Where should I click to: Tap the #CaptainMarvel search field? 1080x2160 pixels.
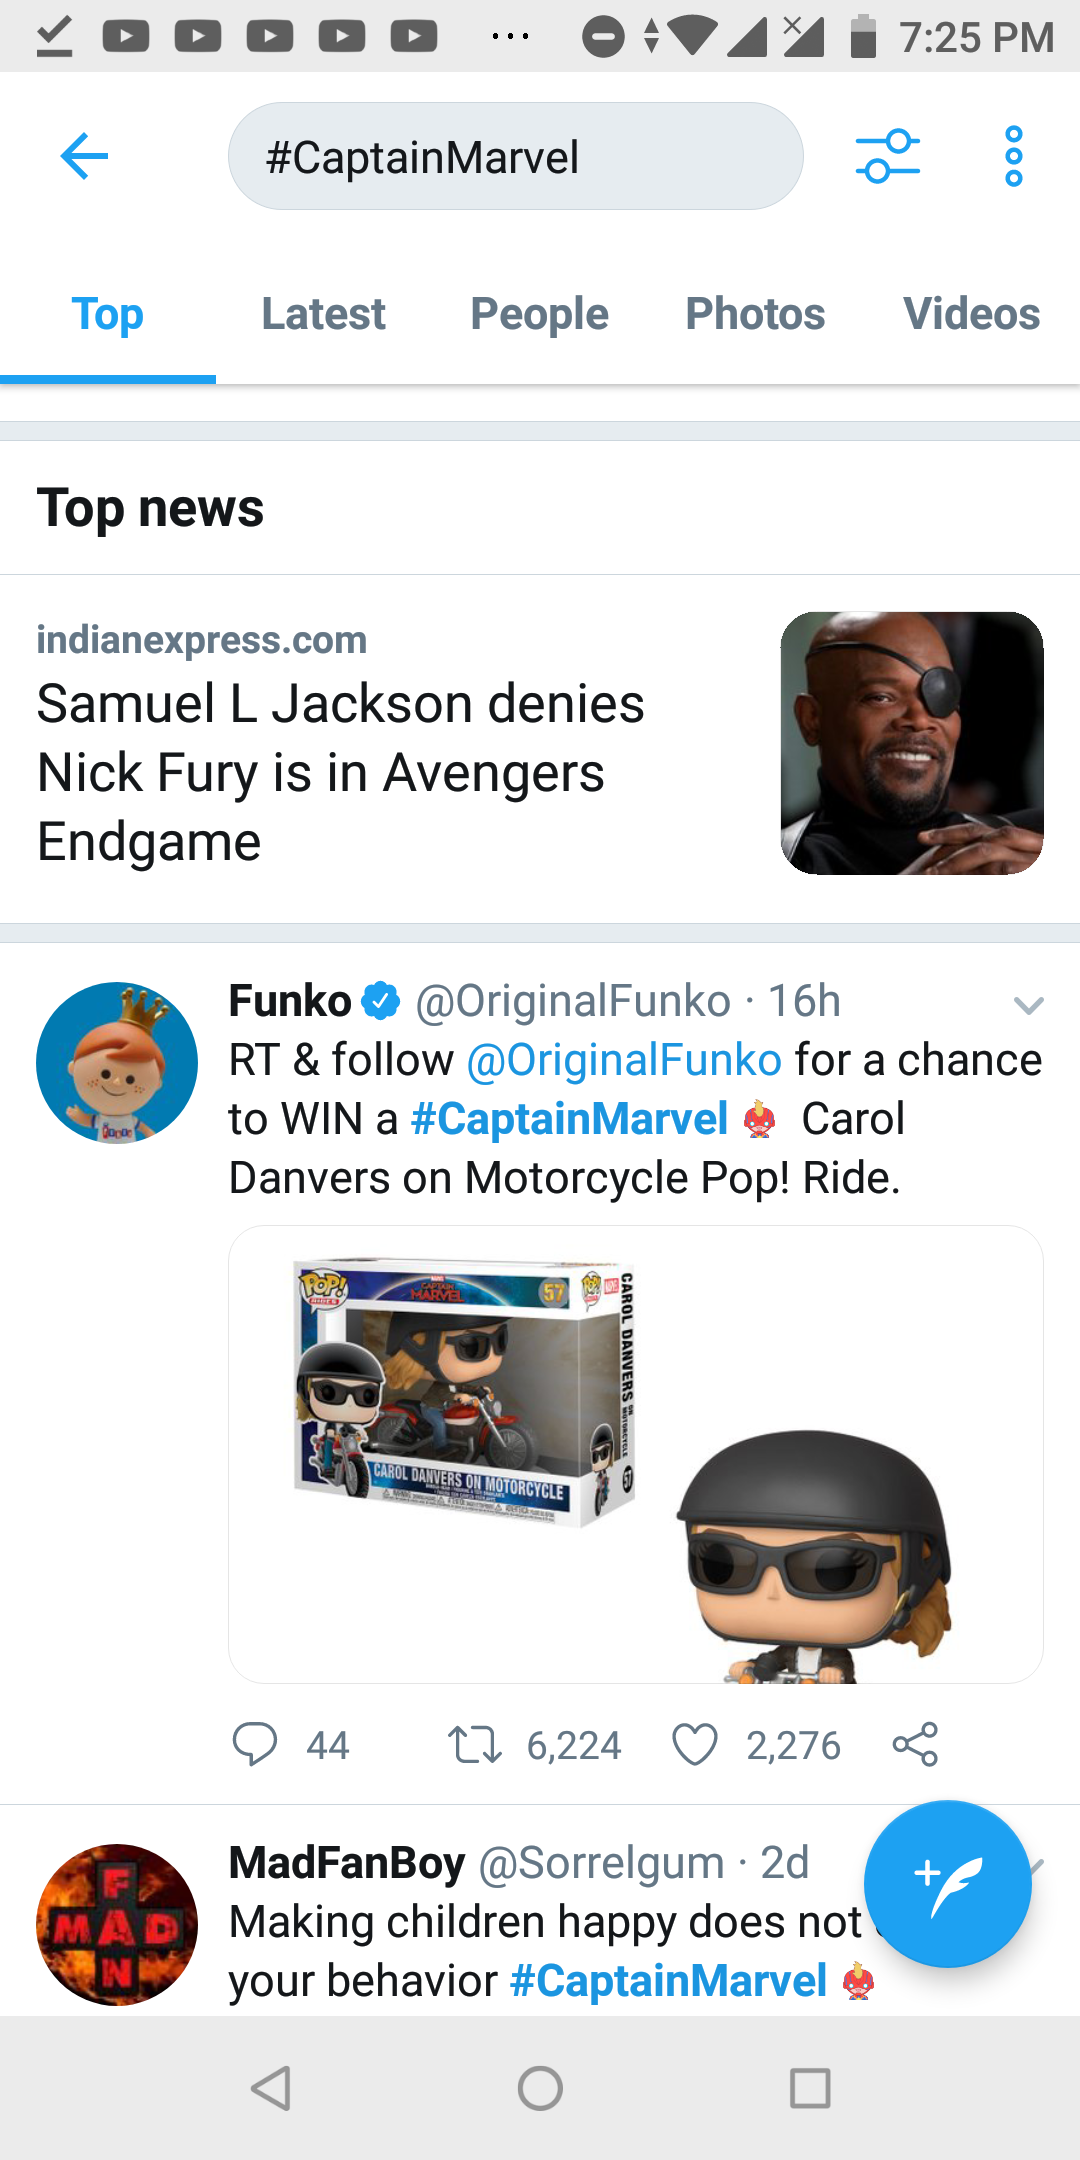515,157
